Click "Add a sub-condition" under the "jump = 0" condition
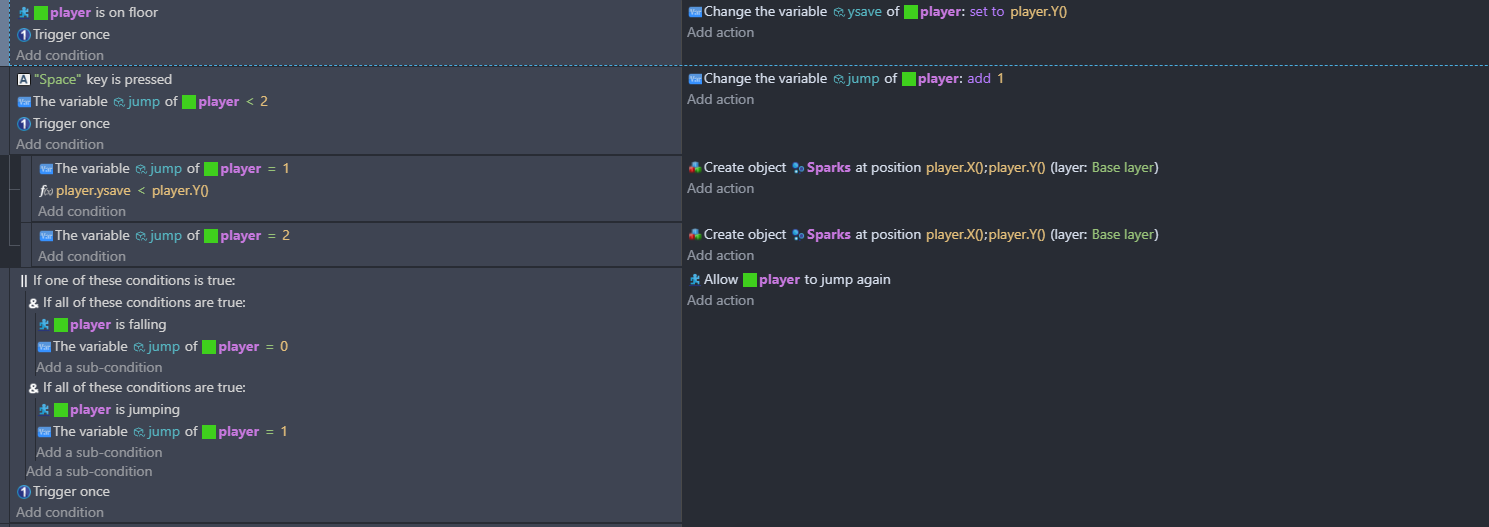The width and height of the screenshot is (1489, 527). [x=99, y=368]
